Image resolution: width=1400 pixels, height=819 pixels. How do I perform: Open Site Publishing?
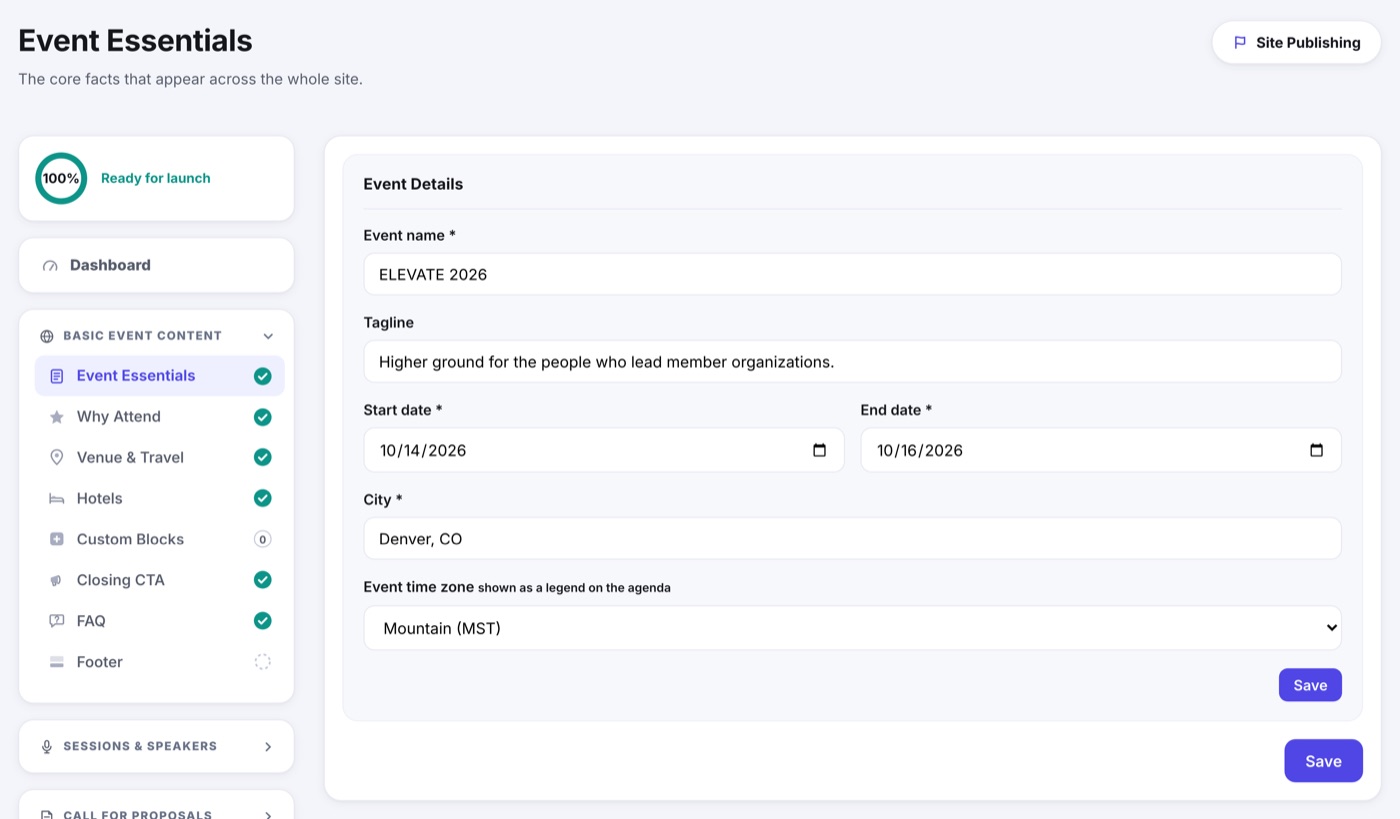click(x=1296, y=43)
